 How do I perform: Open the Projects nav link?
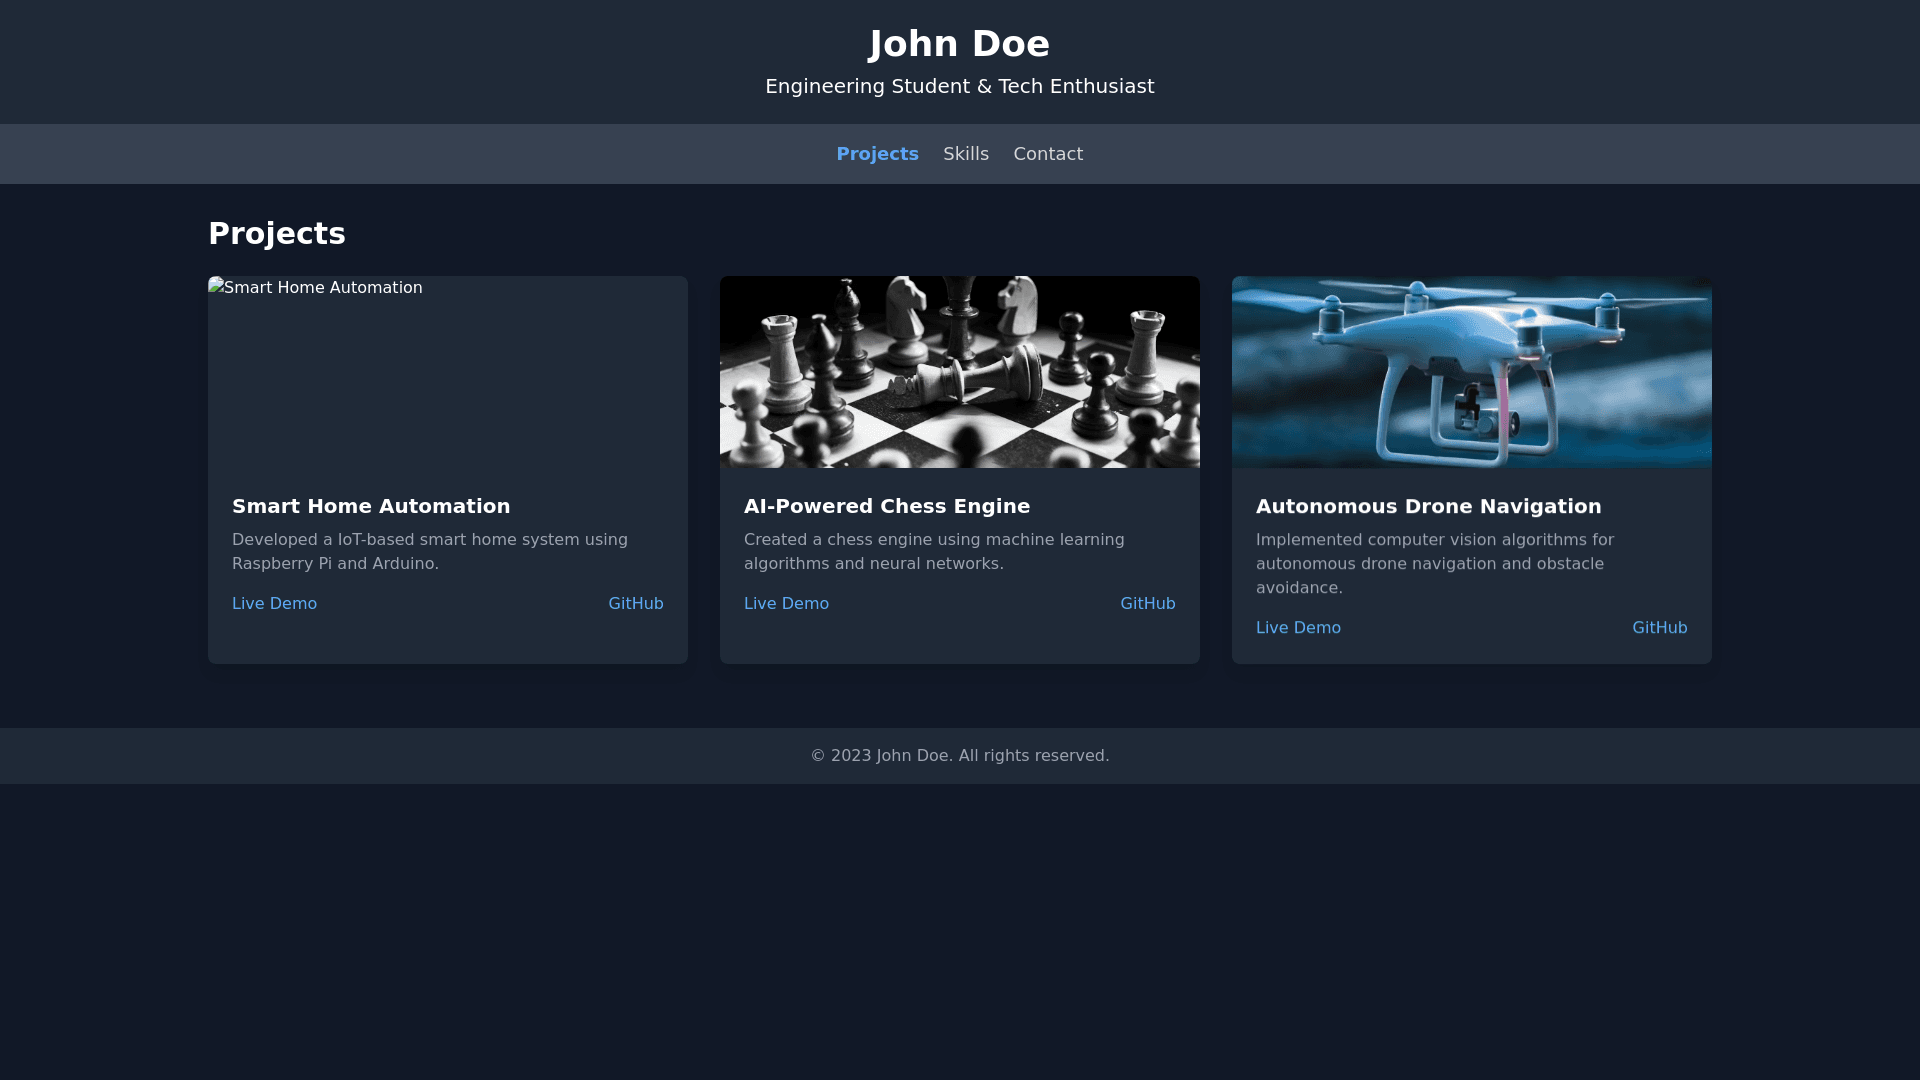877,154
